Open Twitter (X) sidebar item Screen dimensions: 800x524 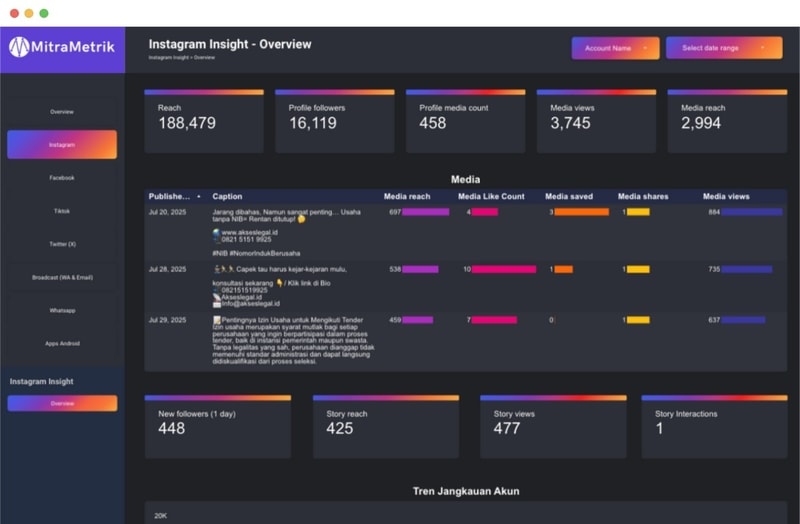click(x=62, y=244)
